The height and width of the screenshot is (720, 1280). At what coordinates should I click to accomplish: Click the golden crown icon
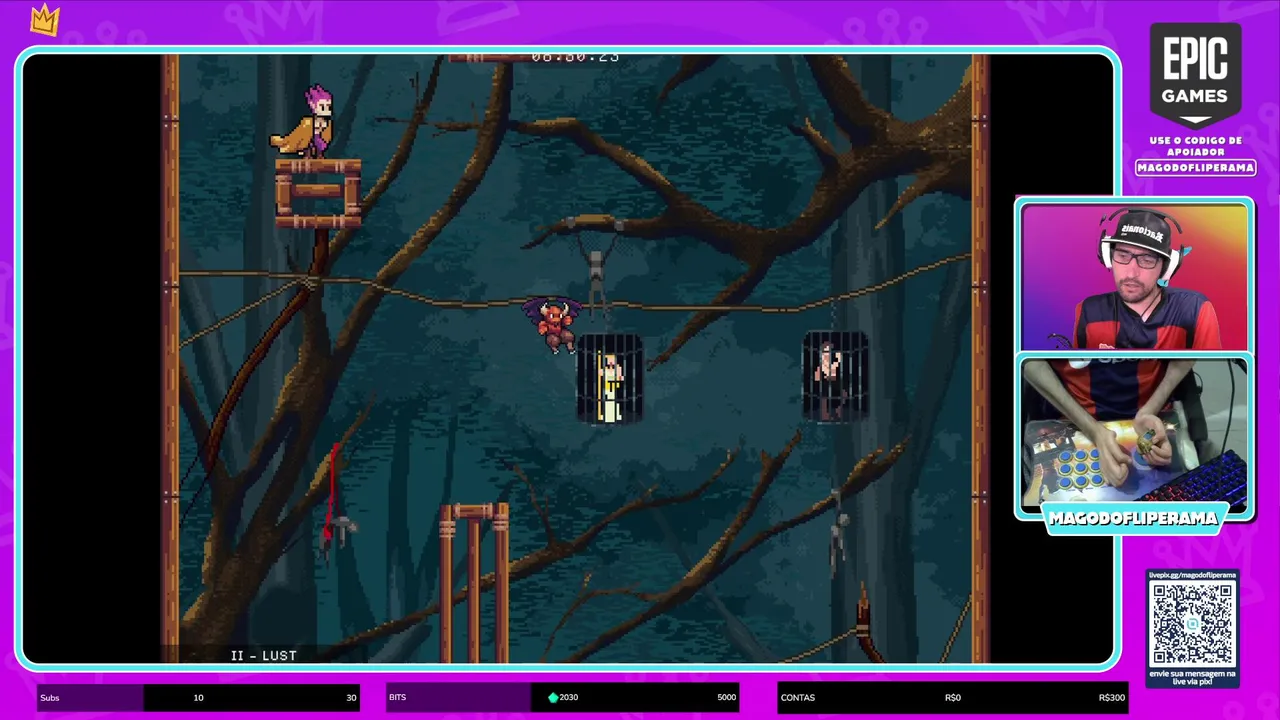45,19
